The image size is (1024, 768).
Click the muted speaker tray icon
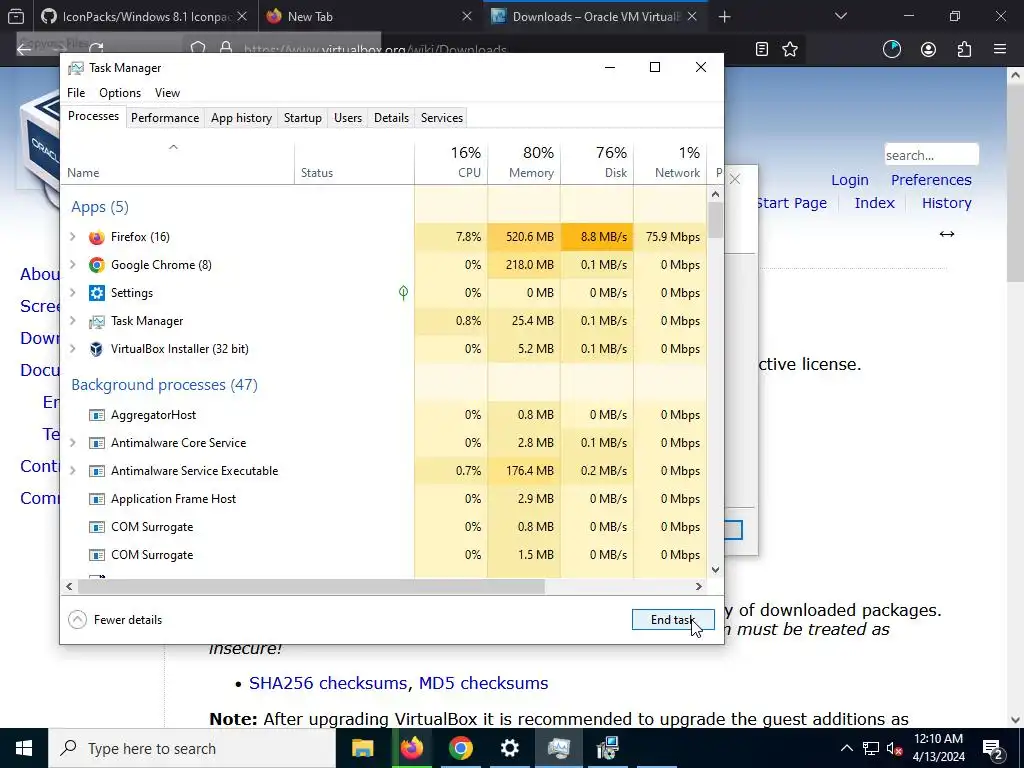[x=894, y=748]
